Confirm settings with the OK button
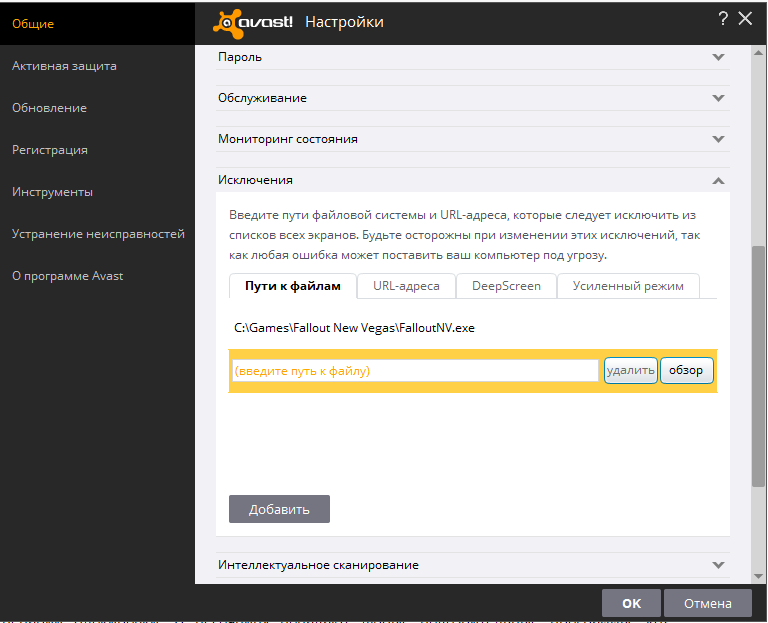Image resolution: width=768 pixels, height=623 pixels. tap(631, 603)
